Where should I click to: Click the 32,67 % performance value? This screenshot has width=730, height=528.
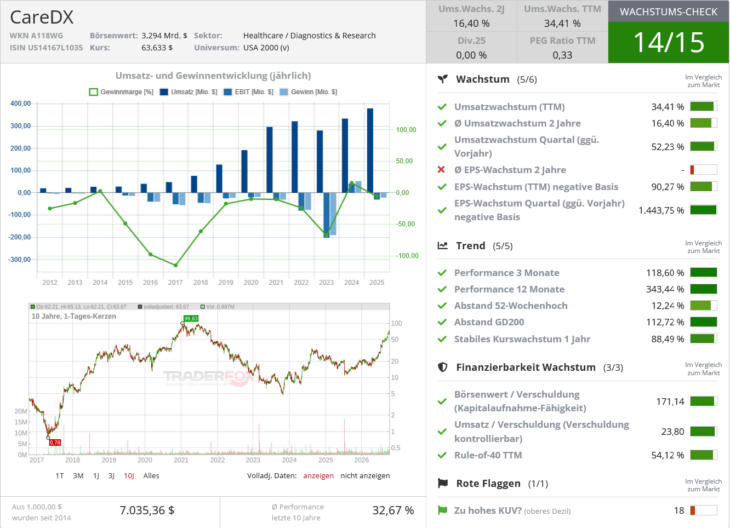[x=393, y=510]
